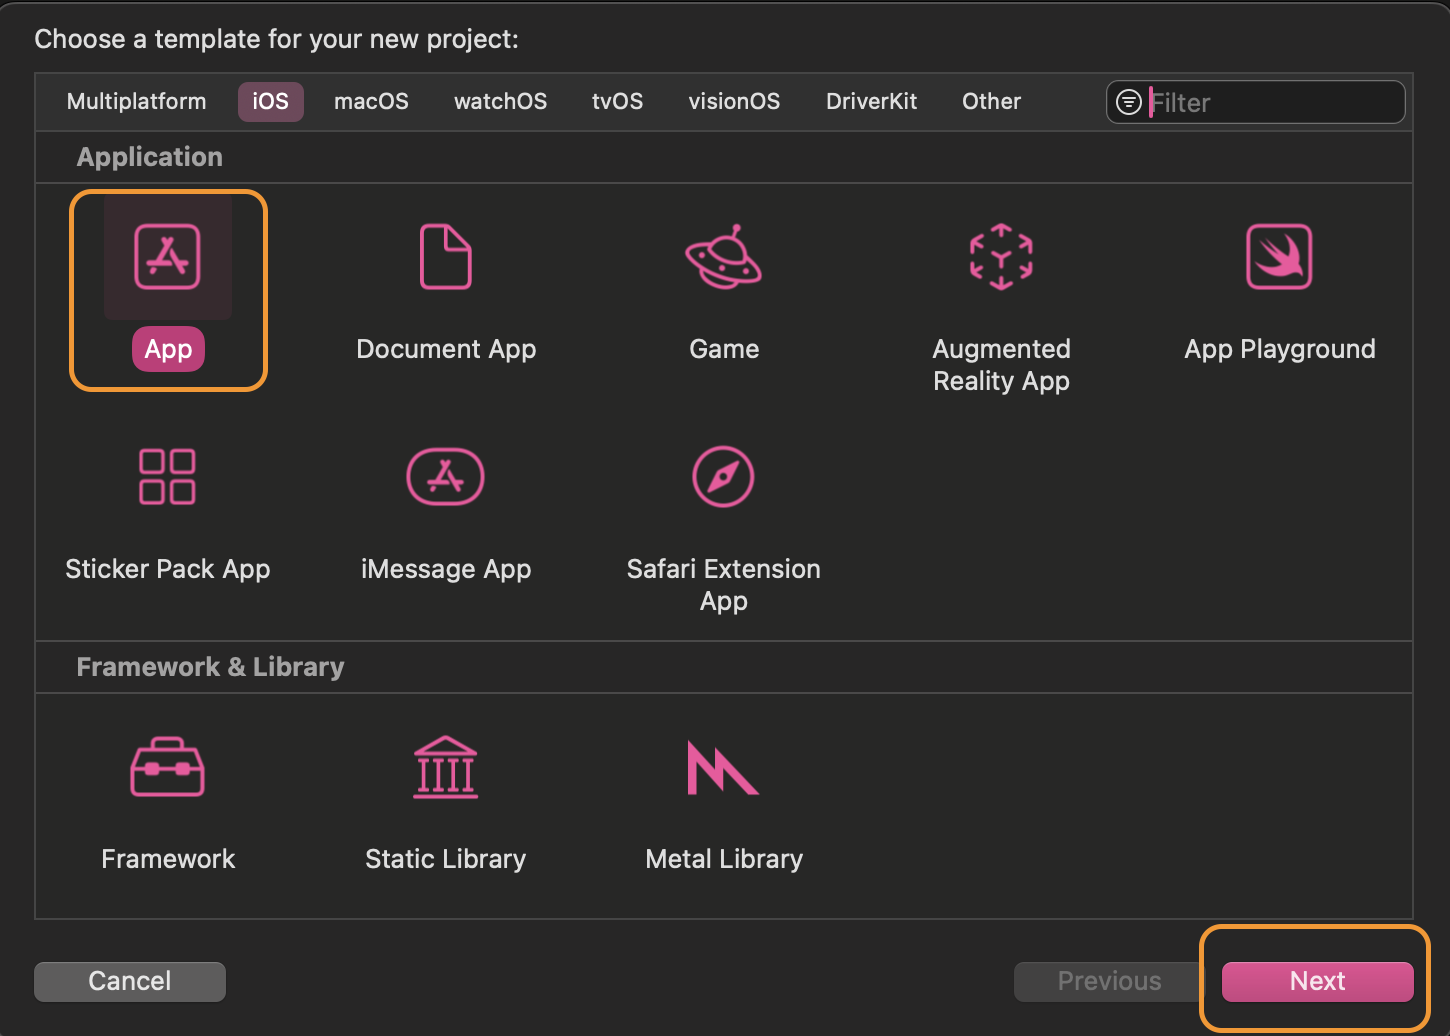Open the filter options icon
The image size is (1450, 1036).
(1129, 102)
